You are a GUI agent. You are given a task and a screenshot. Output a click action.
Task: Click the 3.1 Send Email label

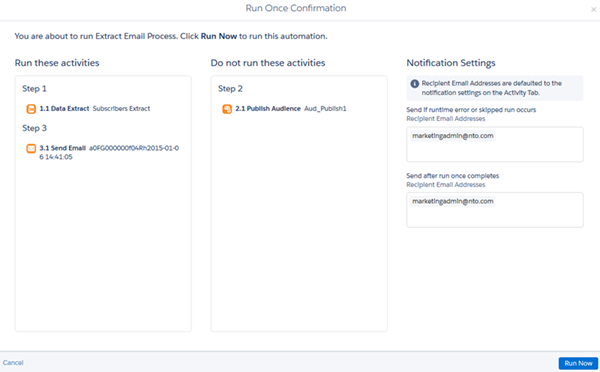[x=62, y=148]
